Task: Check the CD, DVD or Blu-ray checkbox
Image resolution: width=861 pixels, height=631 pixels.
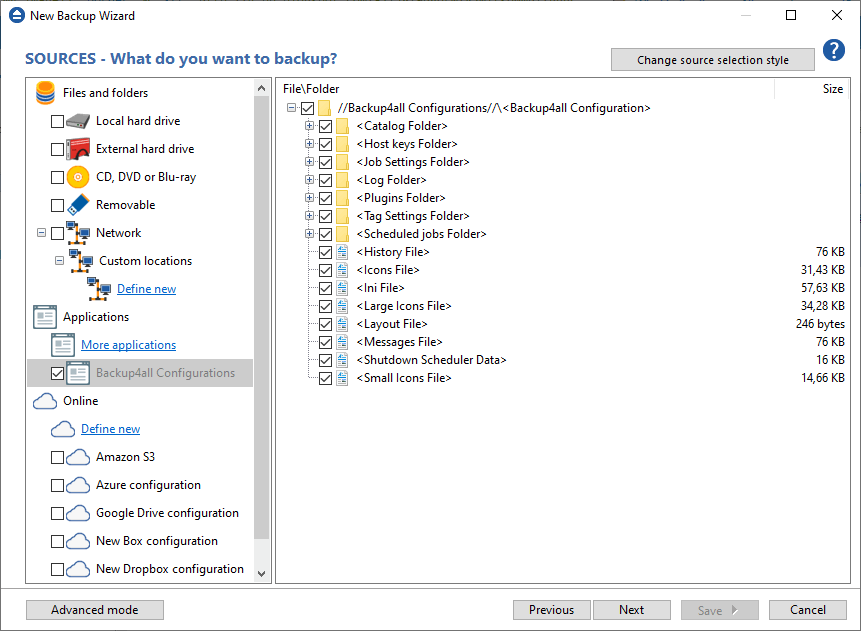Action: point(57,177)
